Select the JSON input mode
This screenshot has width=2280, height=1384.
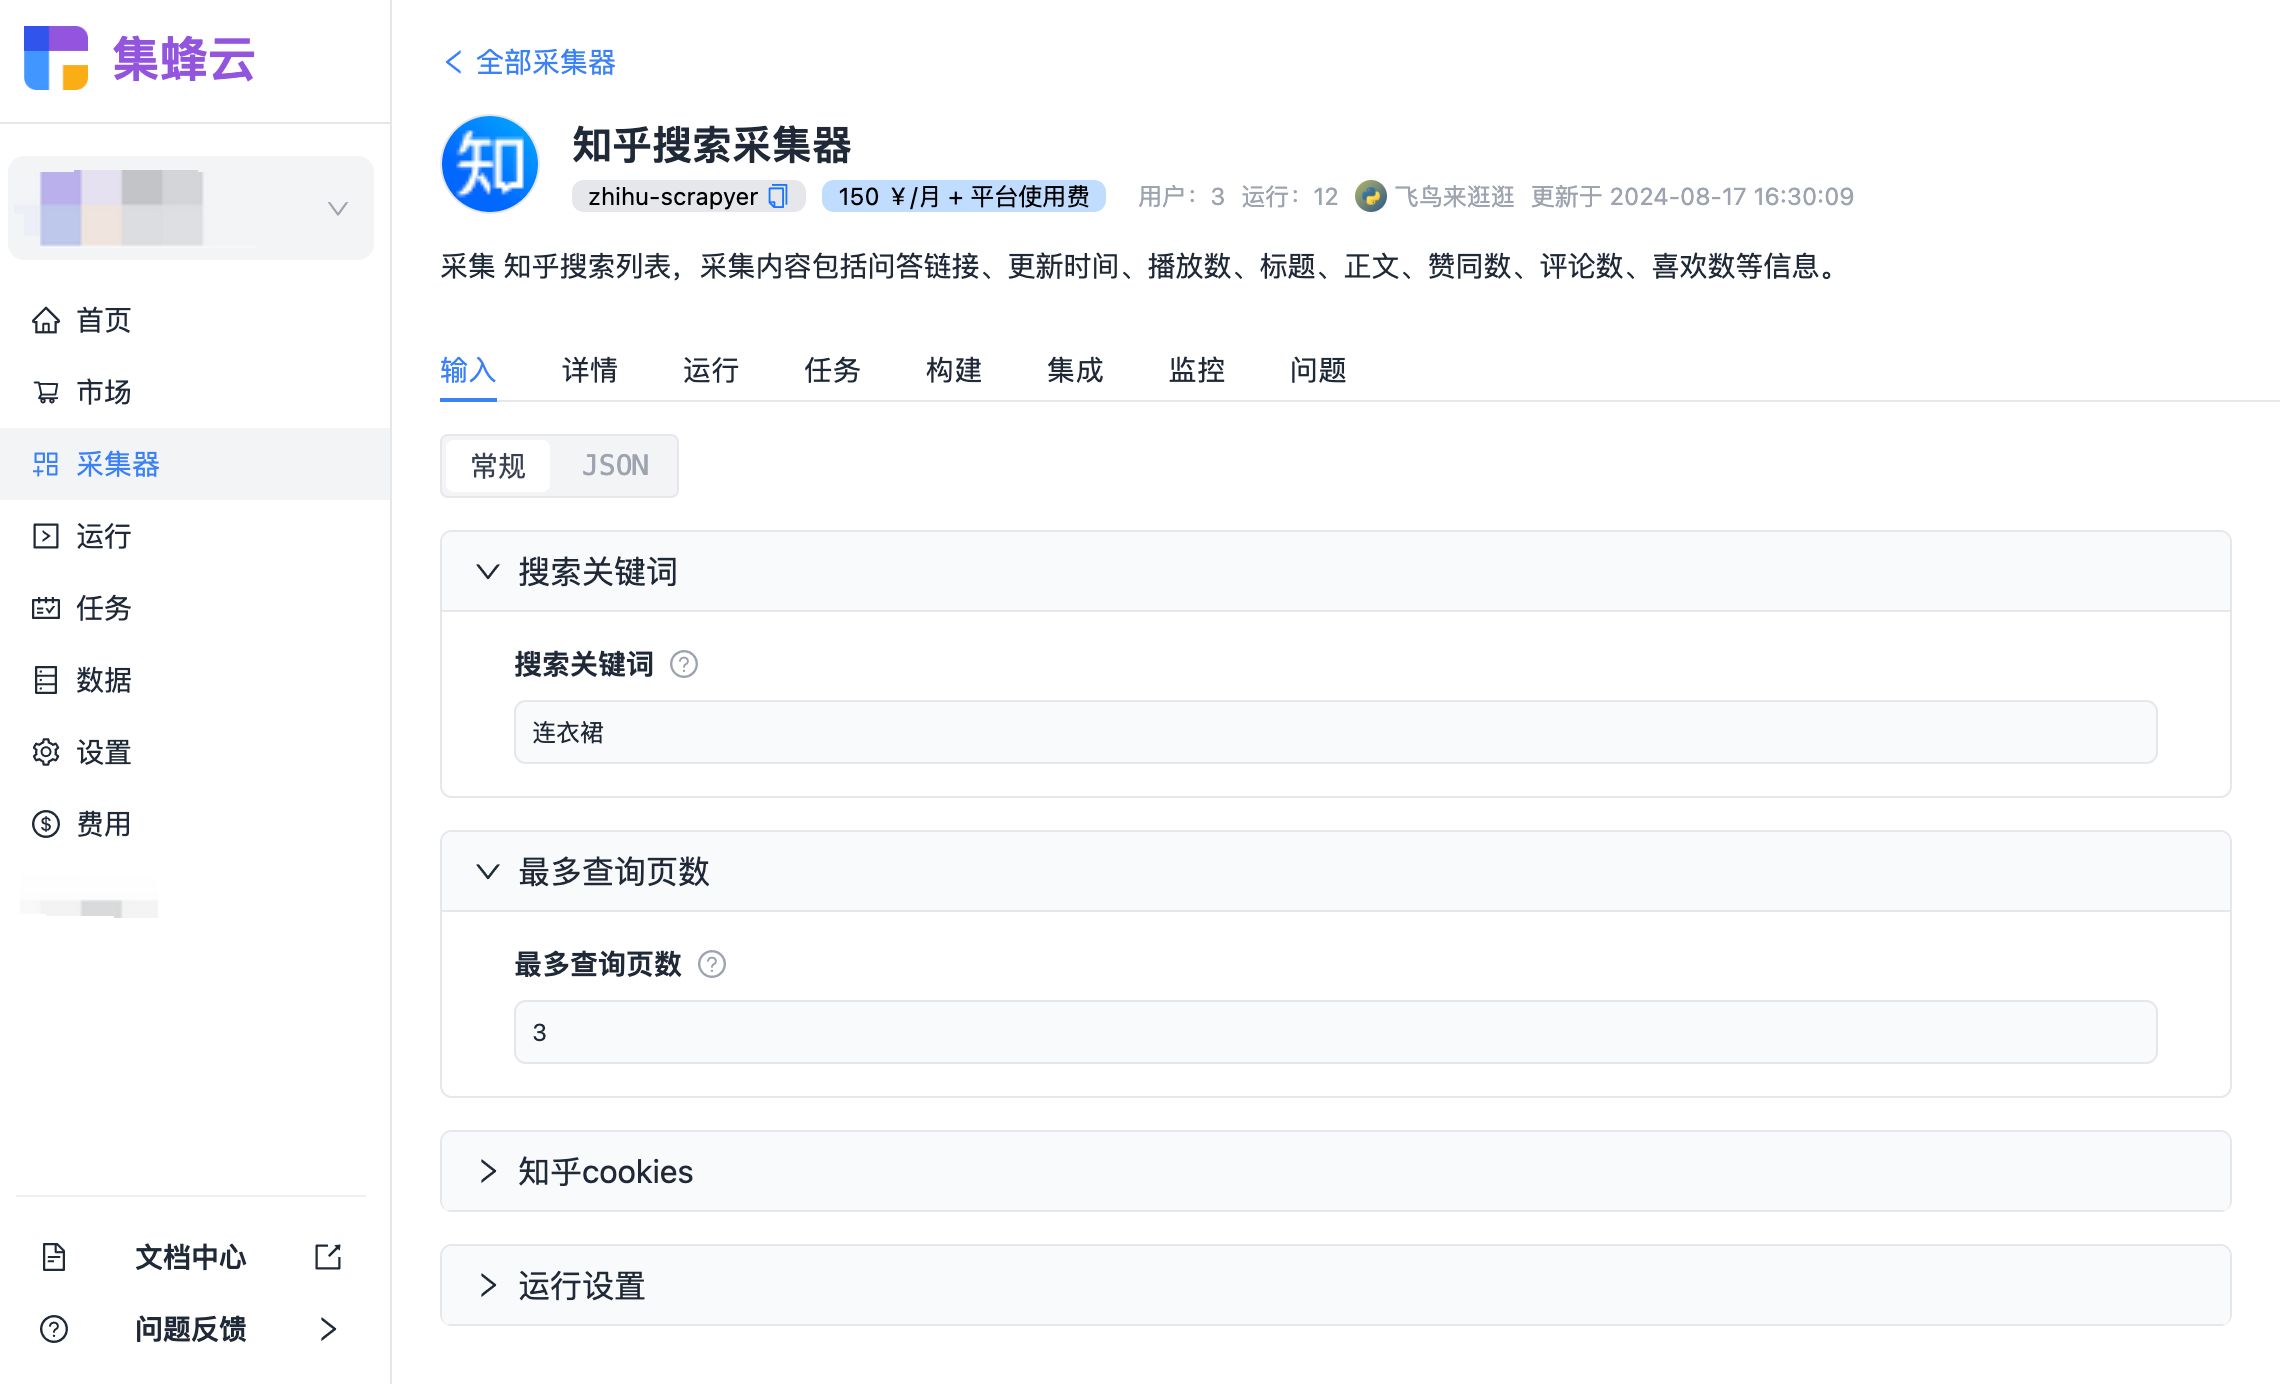click(x=615, y=466)
